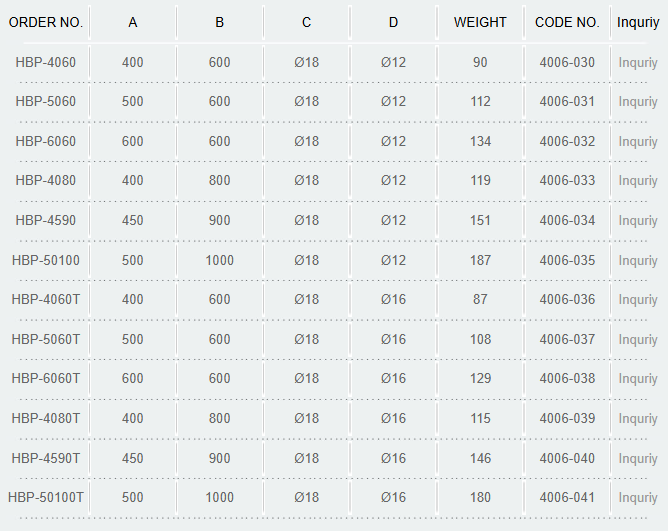Click the HBP-50100T order number
This screenshot has height=531, width=668.
46,497
